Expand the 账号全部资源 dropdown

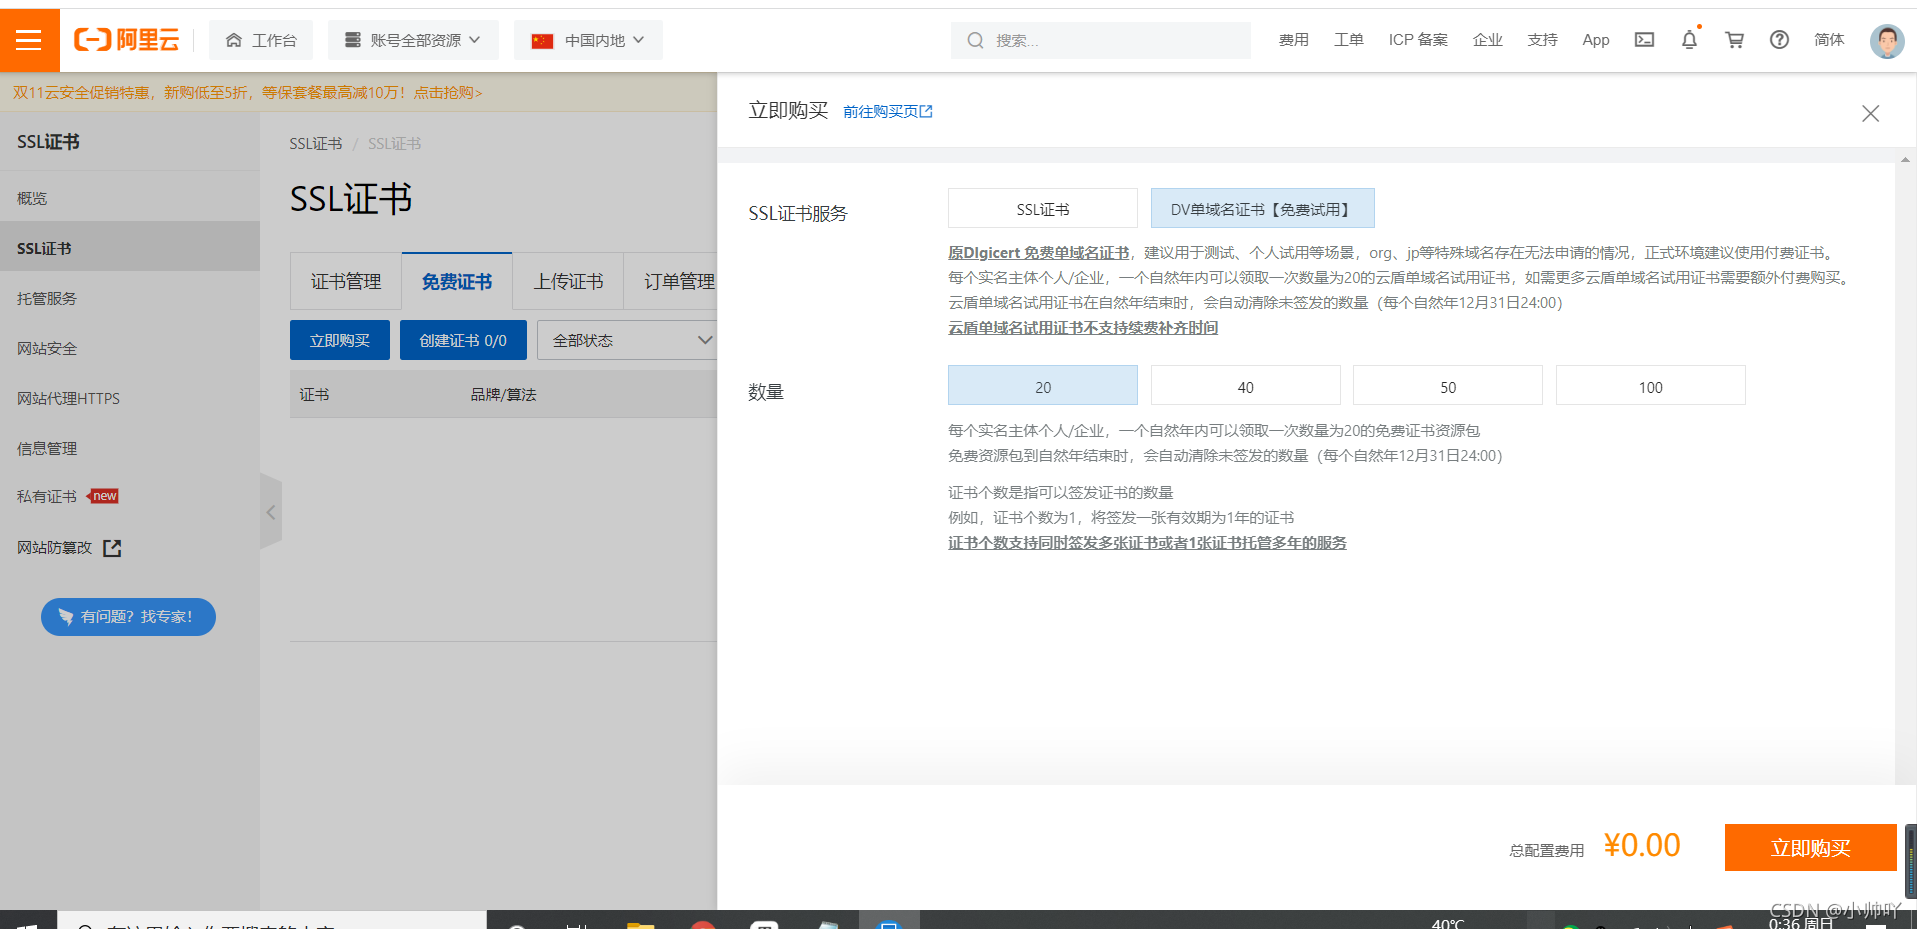[413, 40]
